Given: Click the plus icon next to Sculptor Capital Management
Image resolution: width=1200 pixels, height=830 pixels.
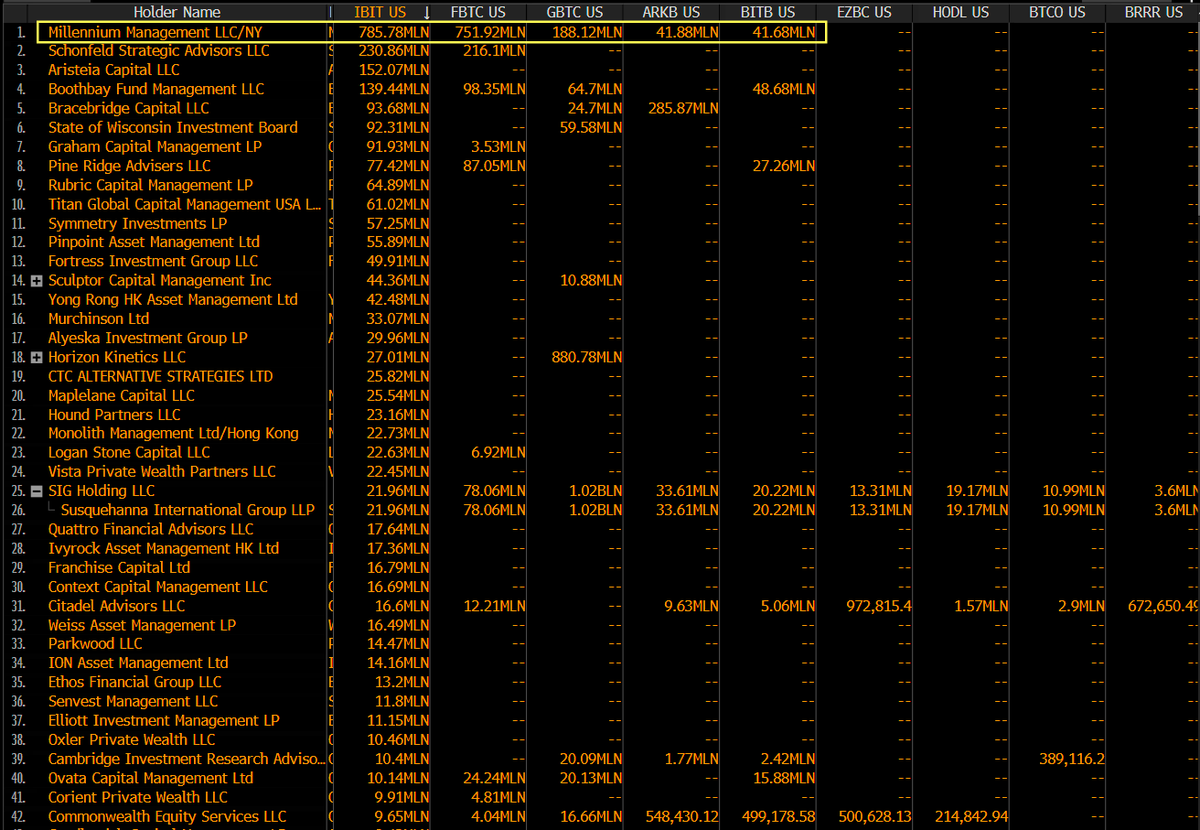Looking at the screenshot, I should coord(34,281).
